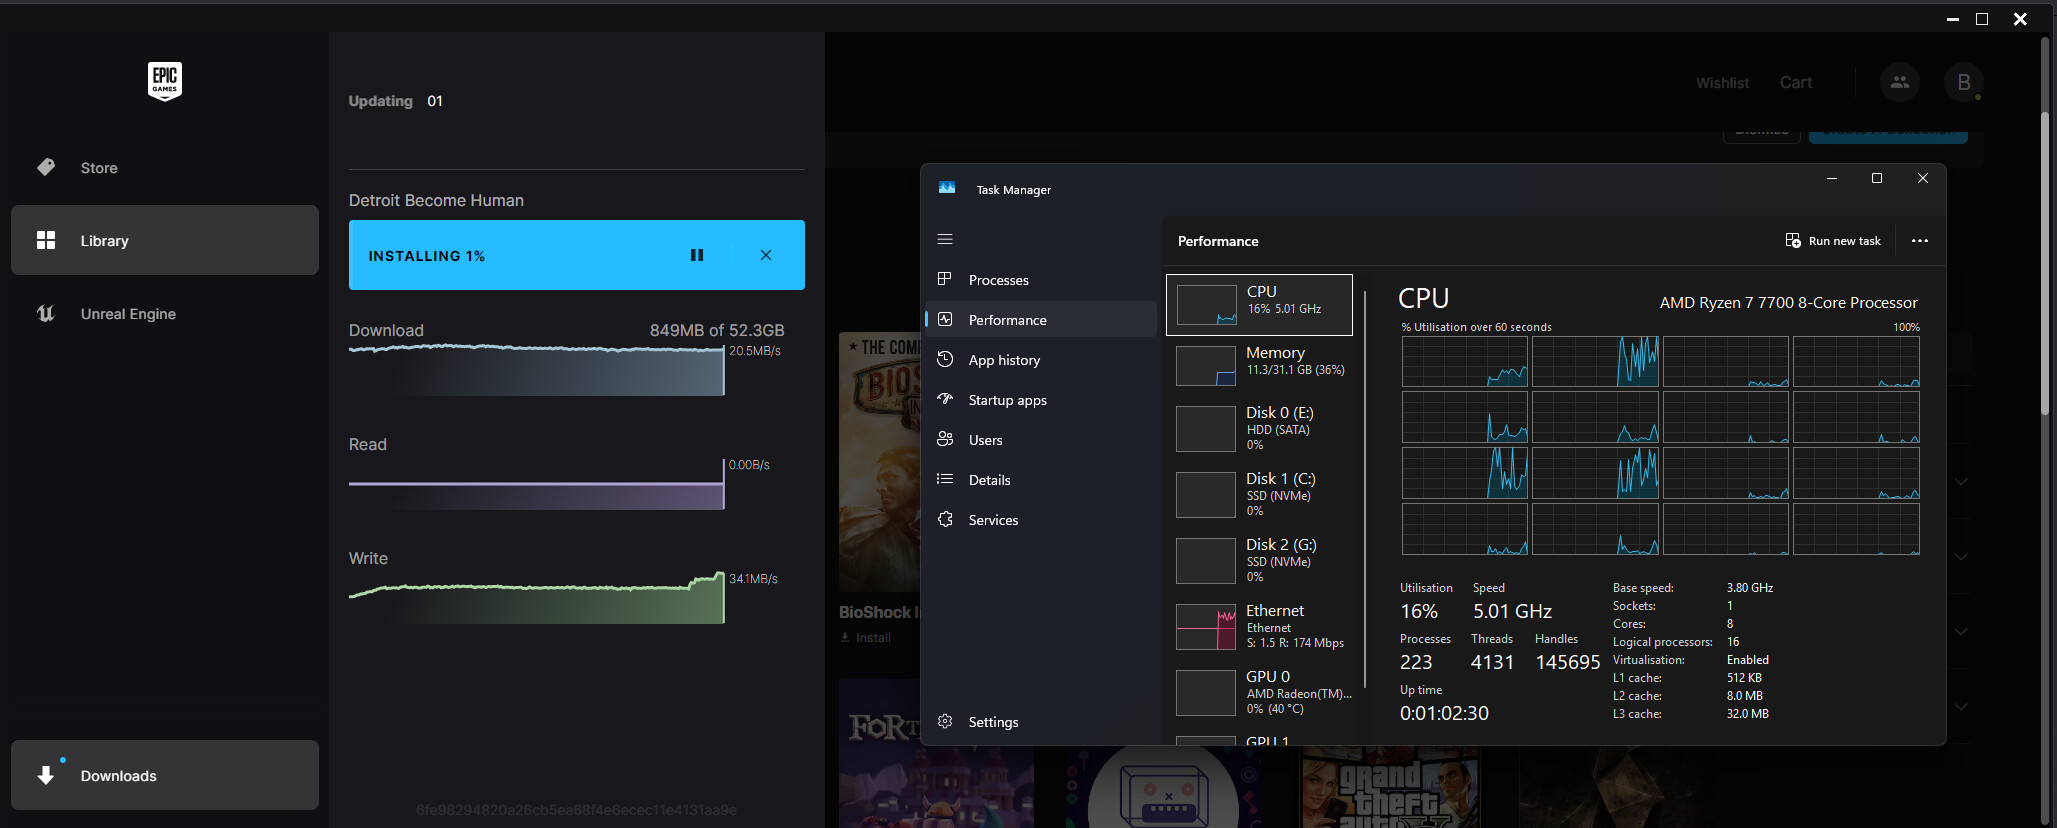Open the Unreal Engine logo icon
Image resolution: width=2057 pixels, height=828 pixels.
coord(46,313)
